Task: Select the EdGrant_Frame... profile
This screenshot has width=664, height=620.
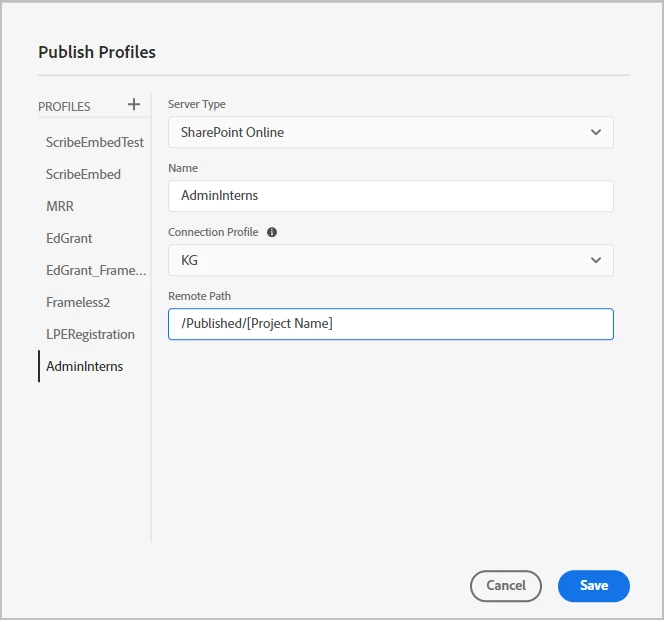Action: click(96, 270)
